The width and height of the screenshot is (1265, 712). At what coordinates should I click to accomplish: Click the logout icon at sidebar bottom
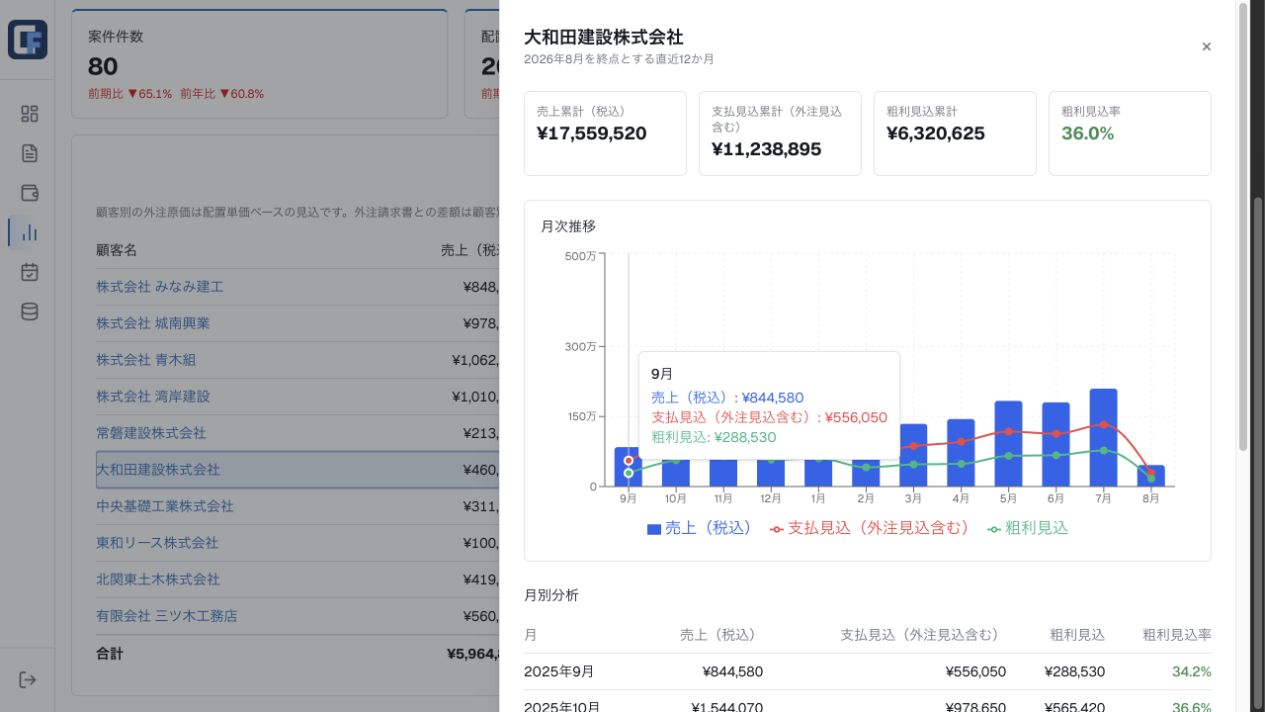click(28, 680)
